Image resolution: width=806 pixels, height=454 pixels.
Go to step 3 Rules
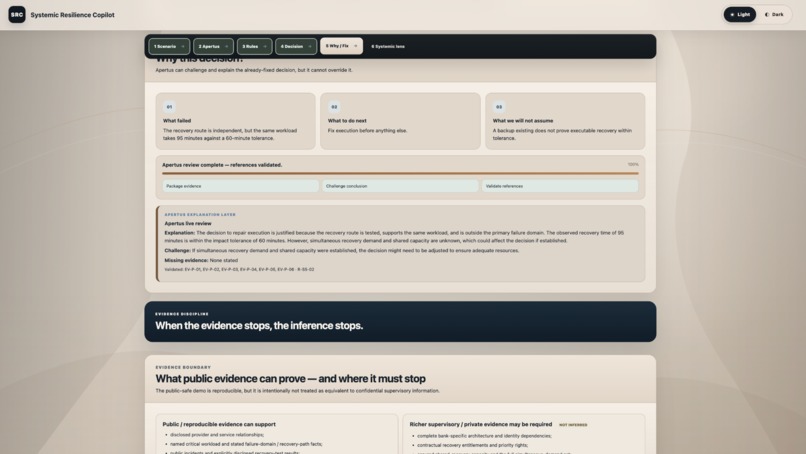tap(254, 46)
